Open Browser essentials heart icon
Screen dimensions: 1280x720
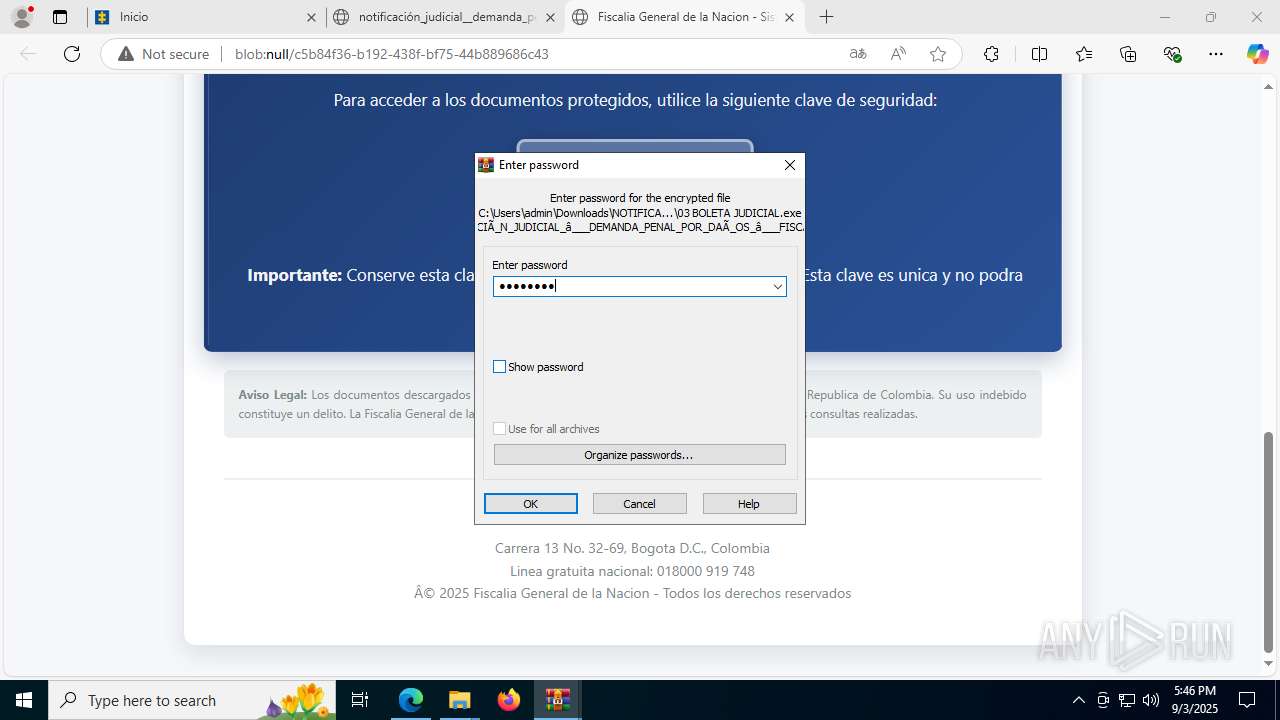[x=1173, y=54]
